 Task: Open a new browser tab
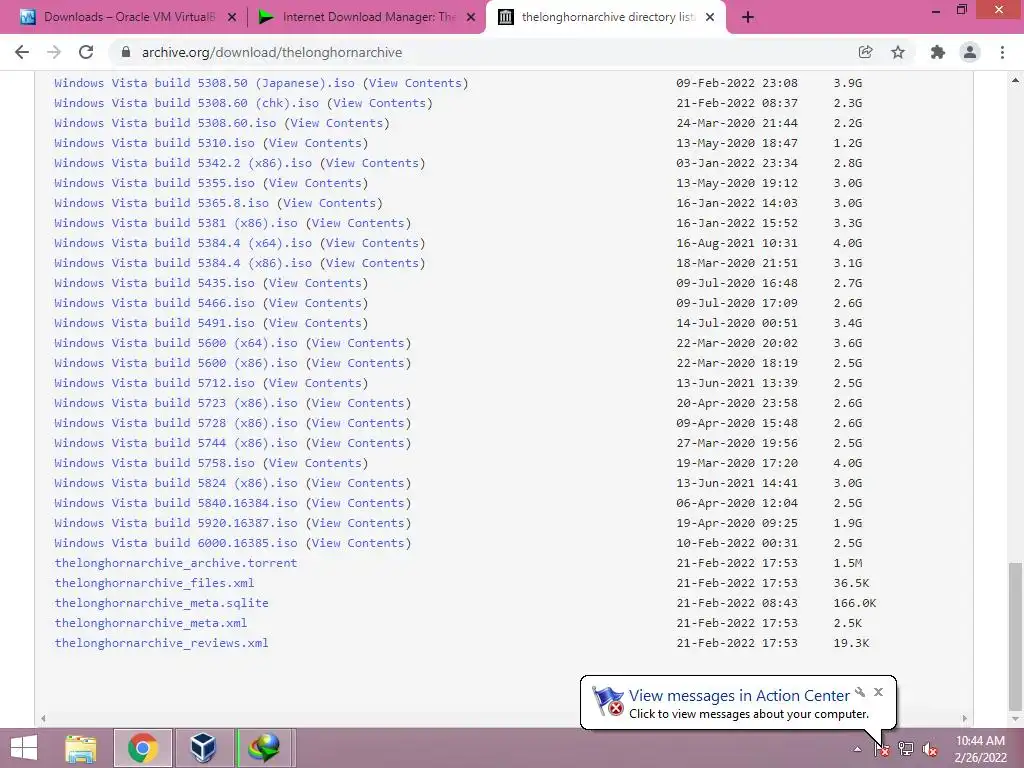[748, 17]
